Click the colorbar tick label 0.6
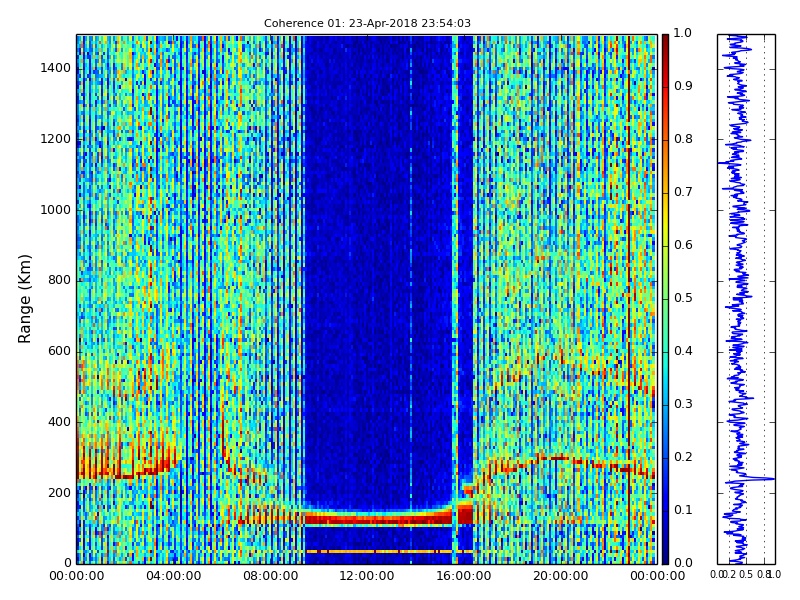Screen dimensions: 800x600 (683, 245)
